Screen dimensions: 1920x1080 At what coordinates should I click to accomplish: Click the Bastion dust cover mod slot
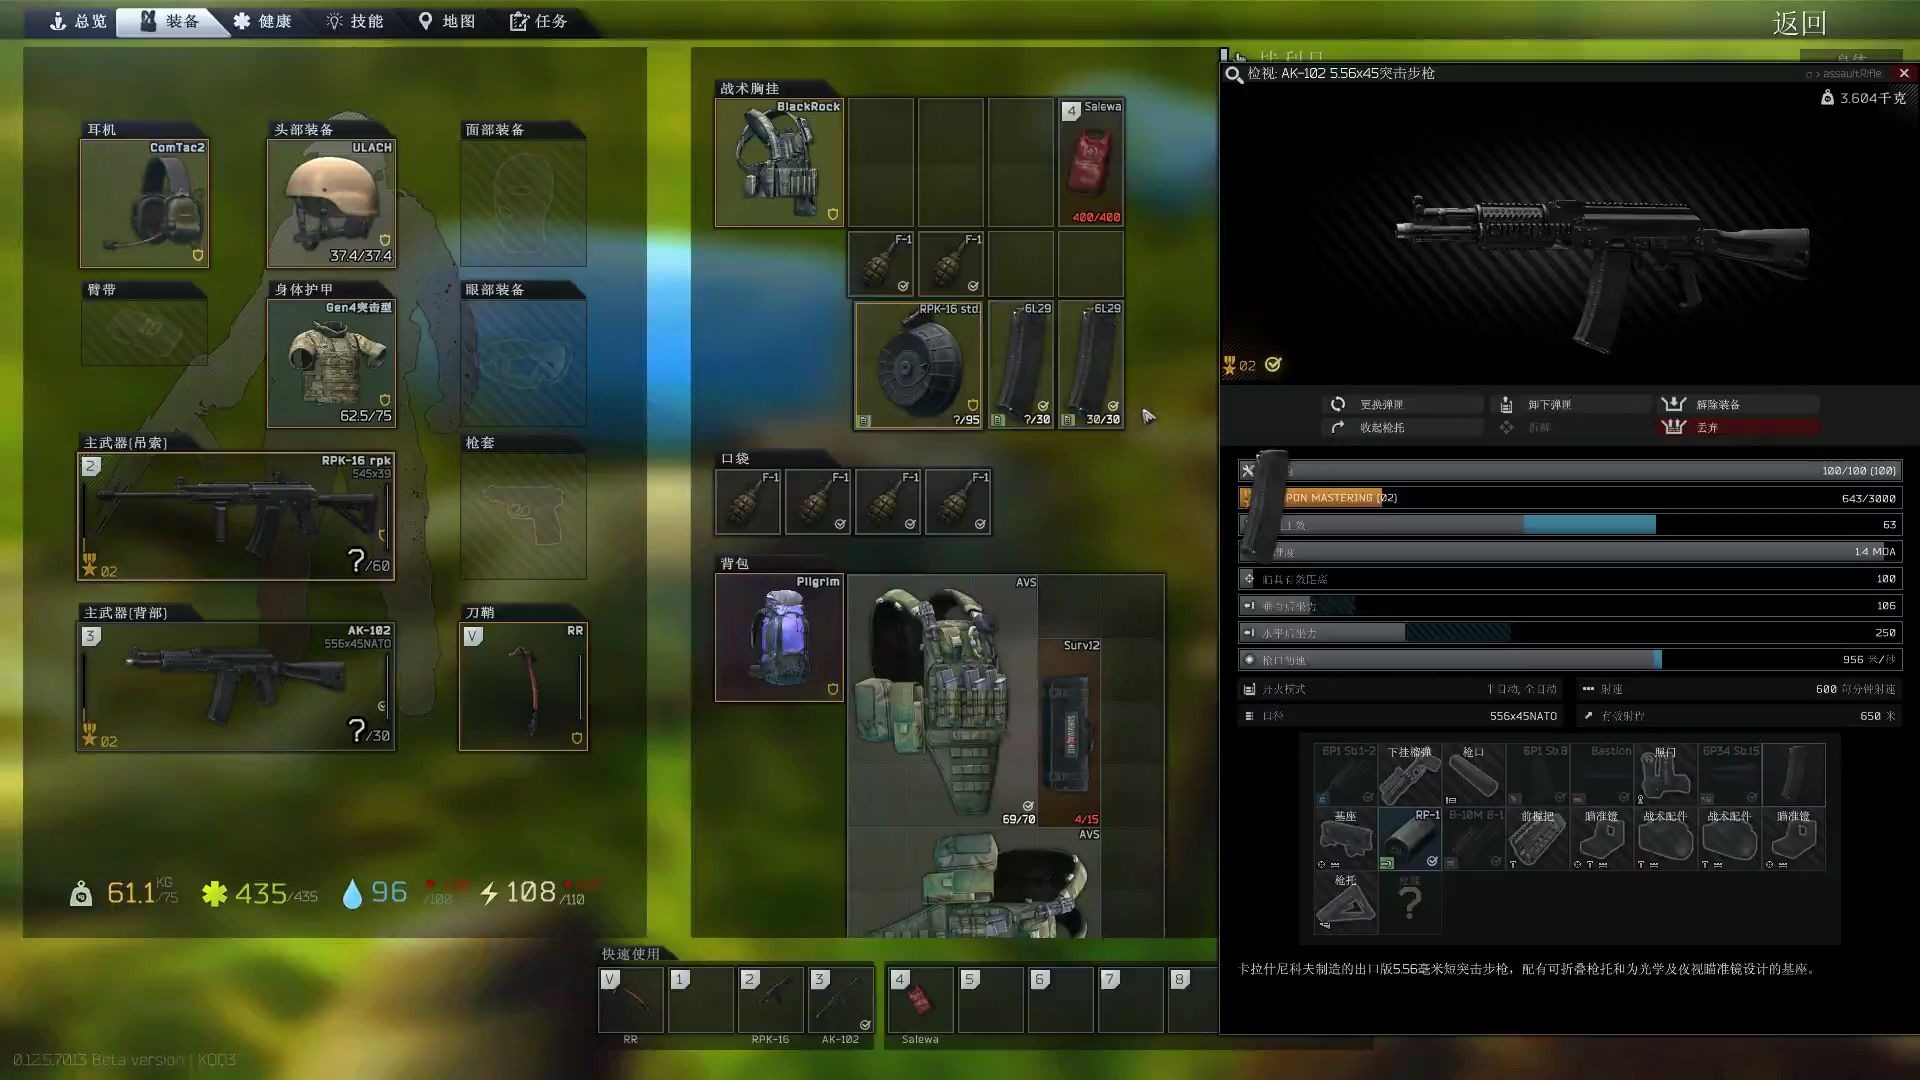[x=1602, y=775]
